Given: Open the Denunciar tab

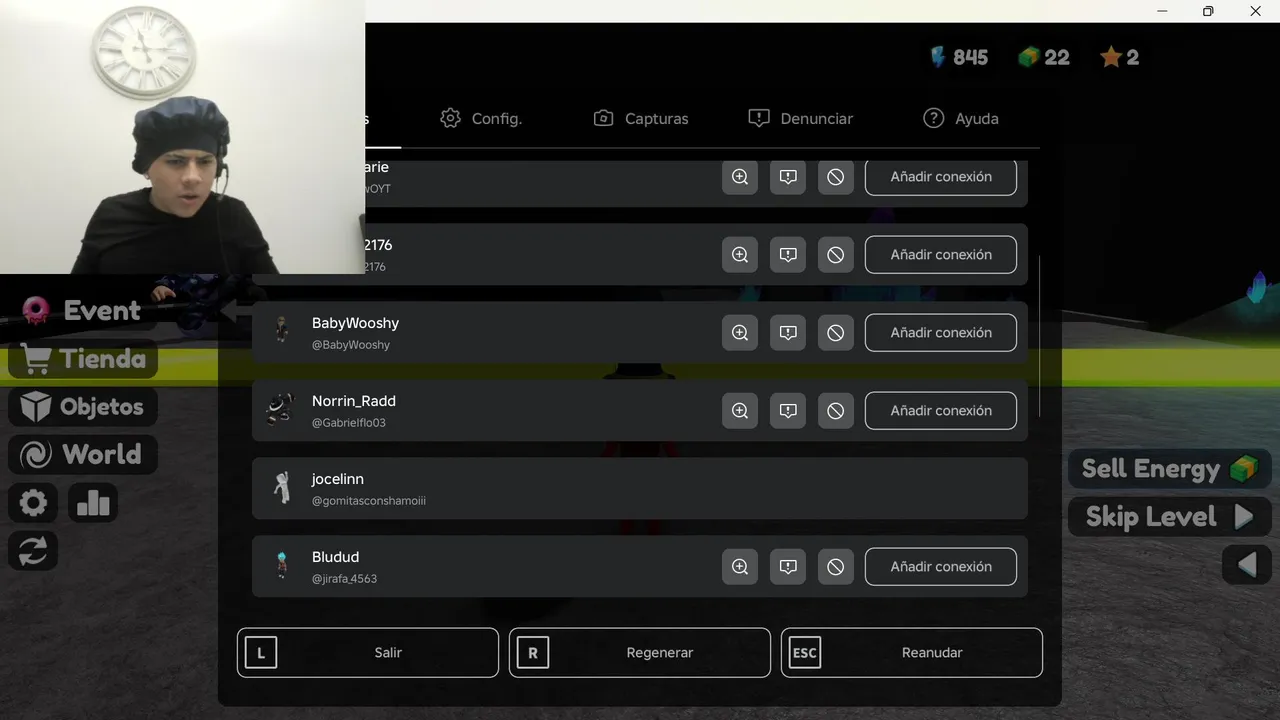Looking at the screenshot, I should pos(801,118).
